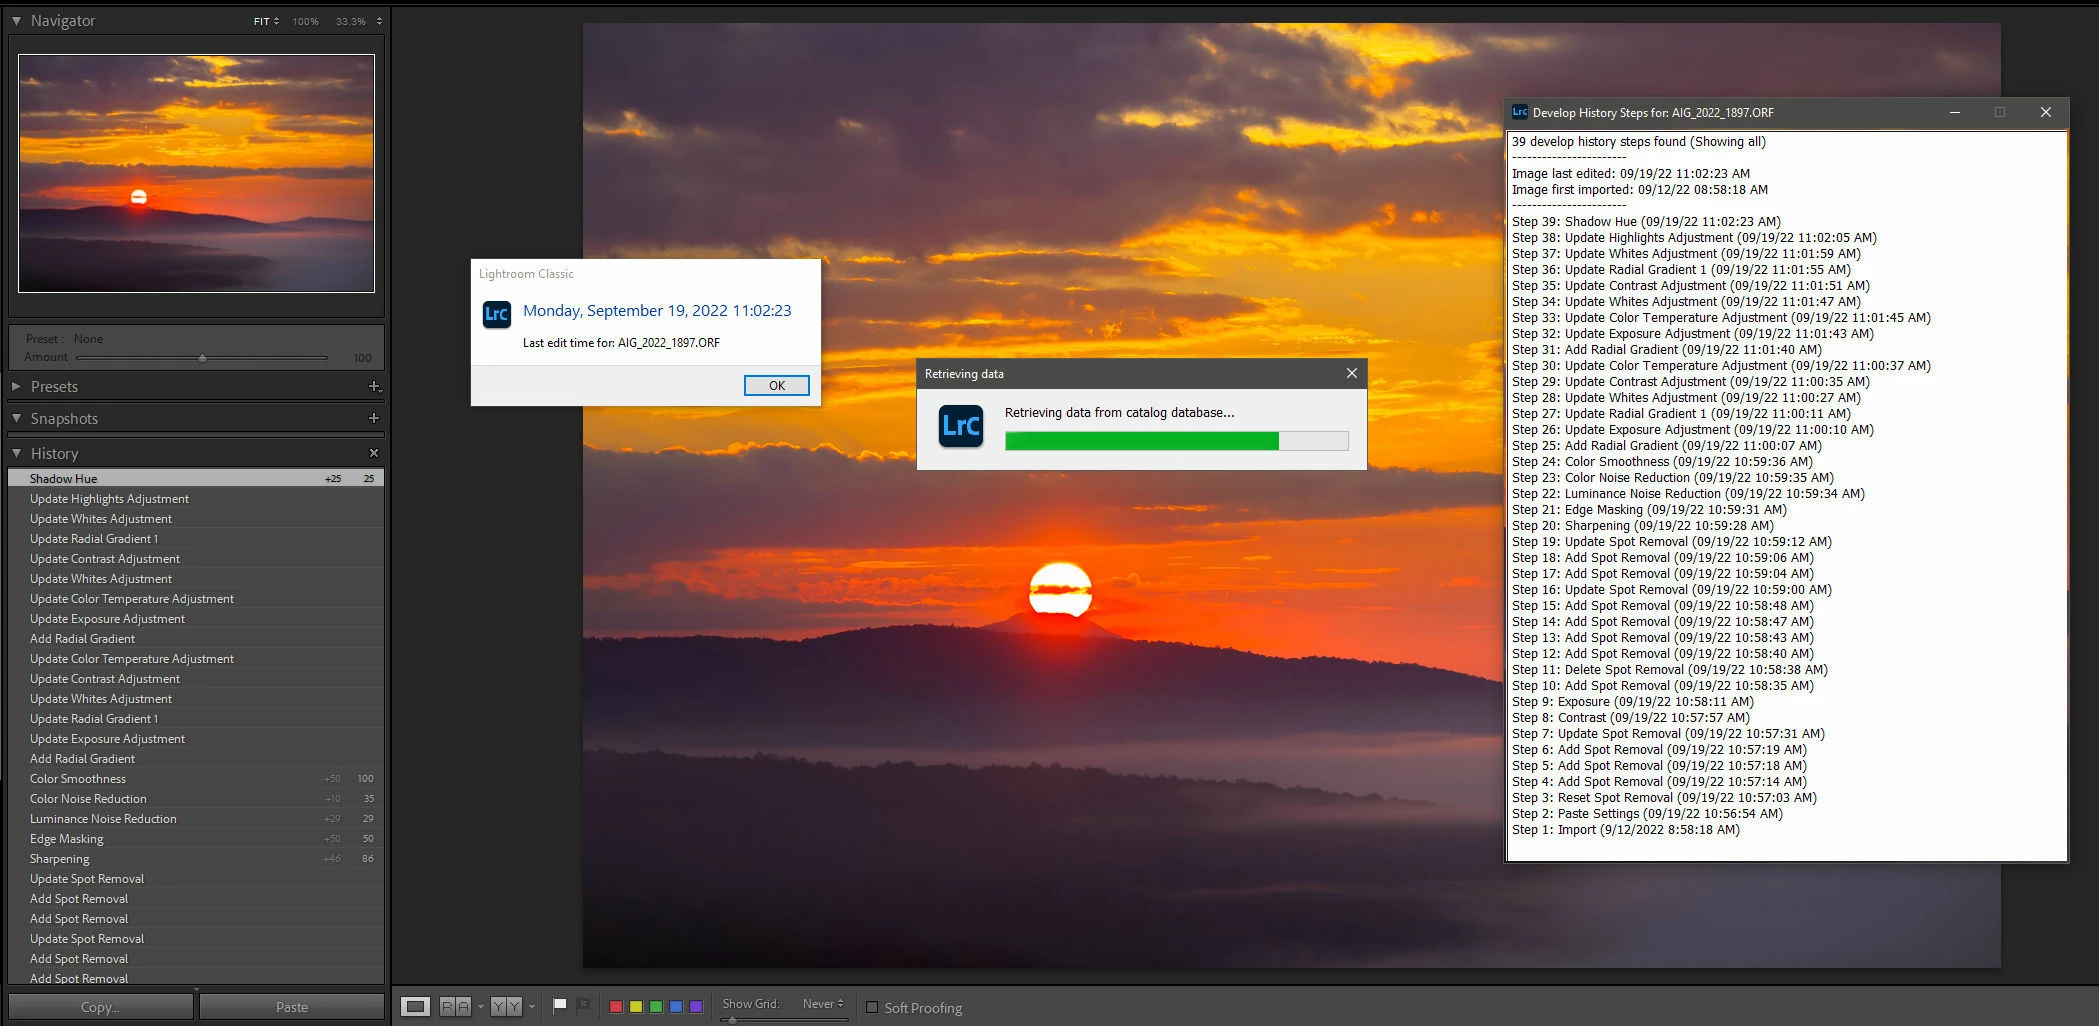Click 'Step 2: Paste Settings' line
The width and height of the screenshot is (2099, 1026).
coord(1647,813)
